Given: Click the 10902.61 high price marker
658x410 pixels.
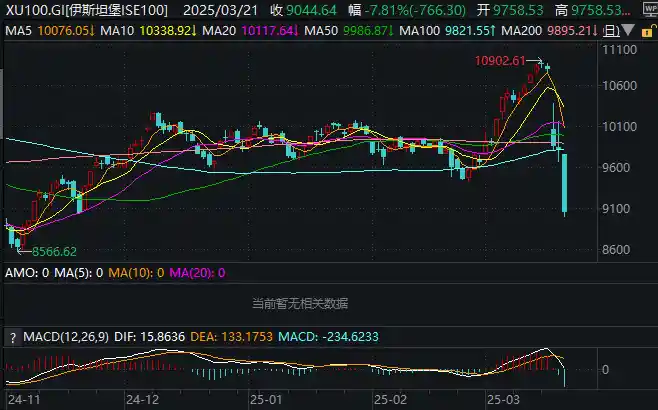Looking at the screenshot, I should (500, 61).
